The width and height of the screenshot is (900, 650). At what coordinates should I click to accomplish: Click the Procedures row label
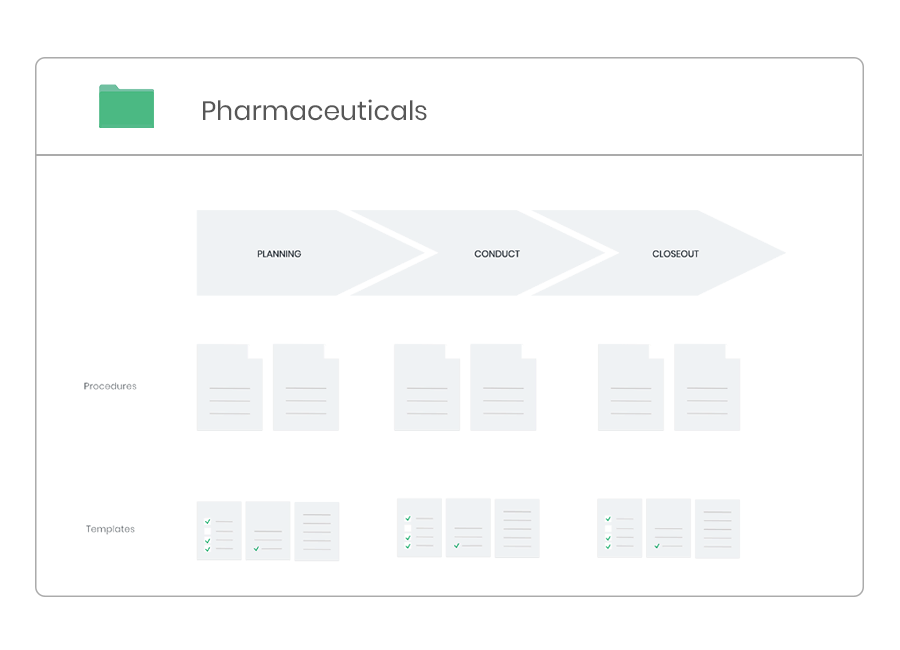pos(110,386)
